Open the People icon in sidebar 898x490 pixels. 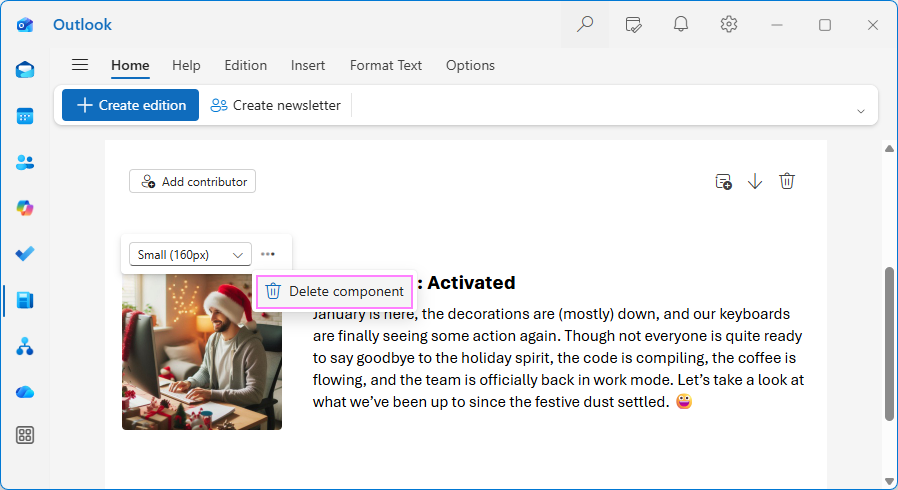click(25, 163)
